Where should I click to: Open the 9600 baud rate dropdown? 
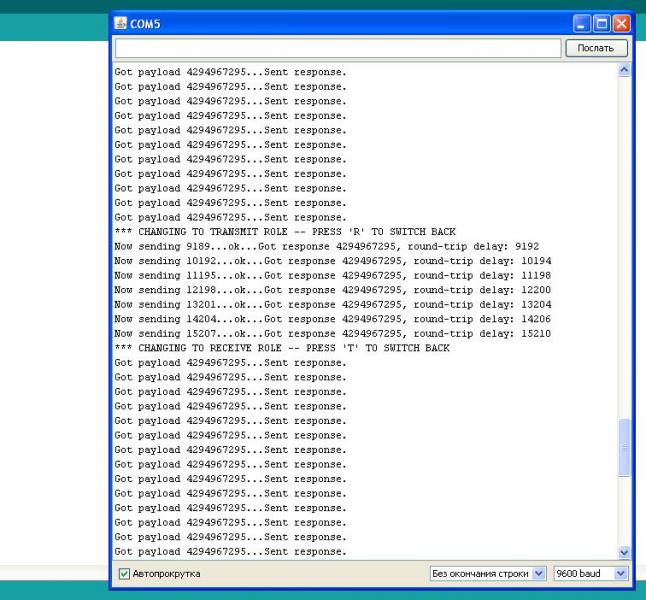point(591,573)
